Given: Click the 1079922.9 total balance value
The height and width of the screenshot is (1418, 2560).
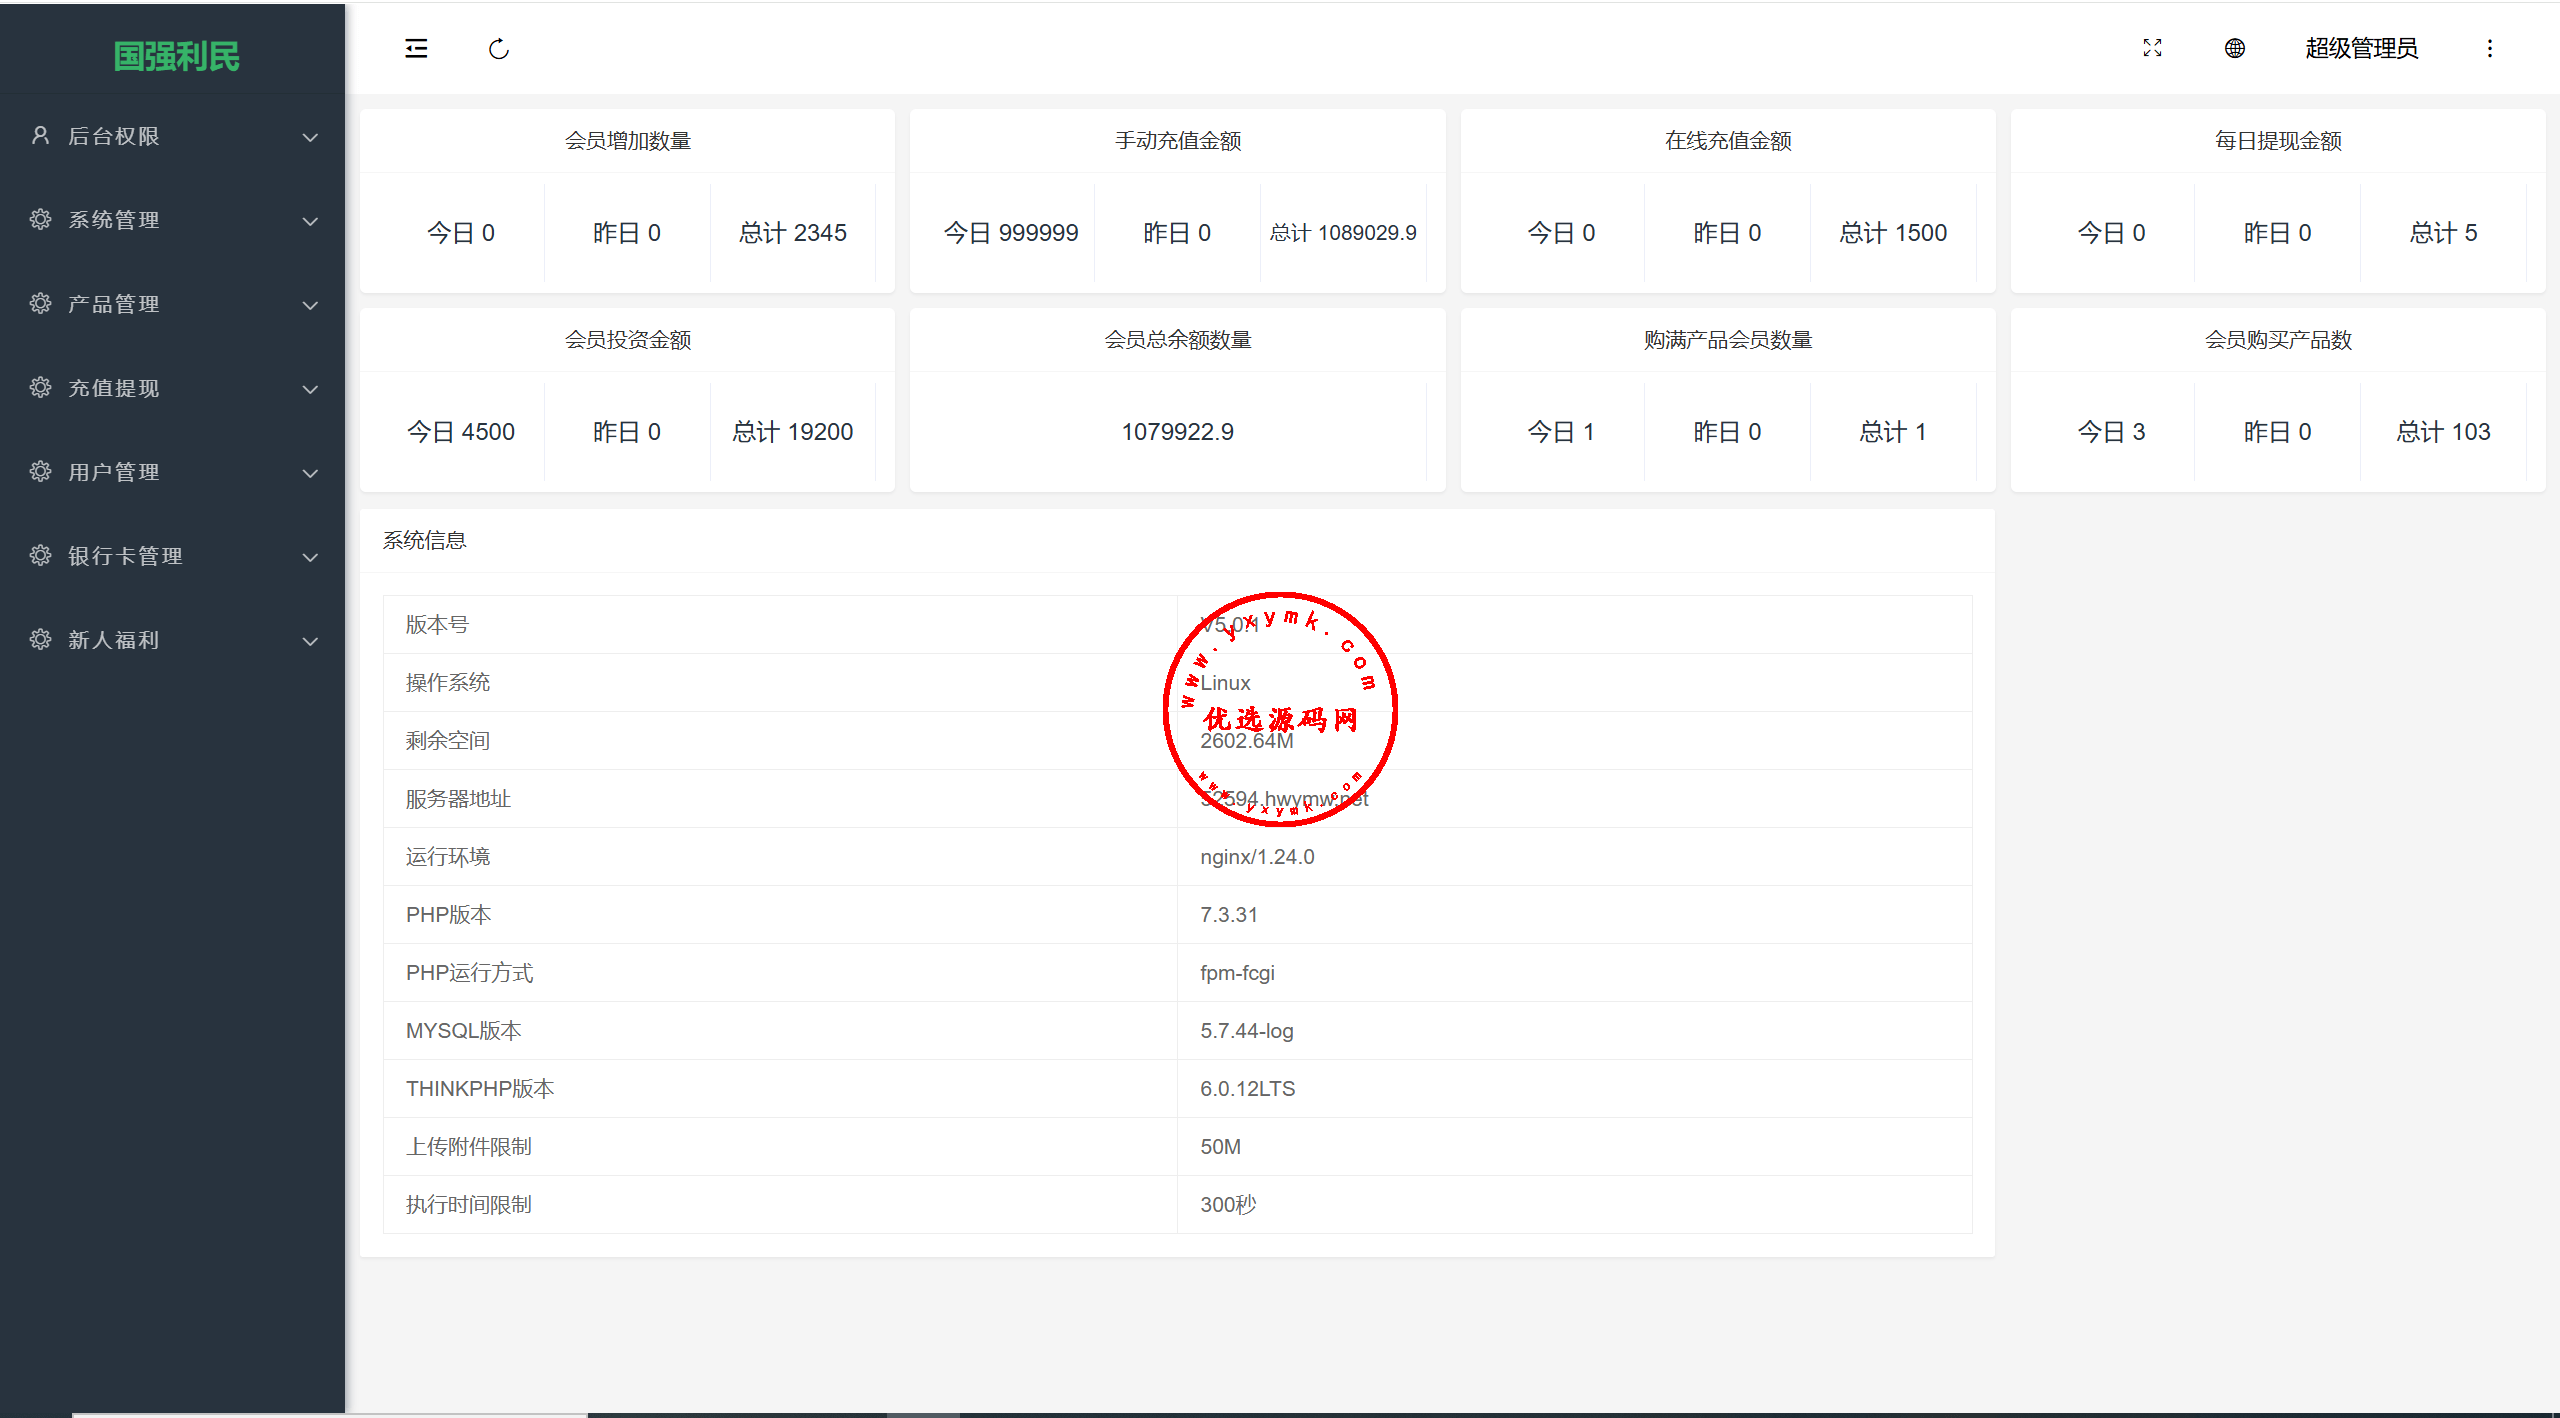Looking at the screenshot, I should tap(1177, 432).
